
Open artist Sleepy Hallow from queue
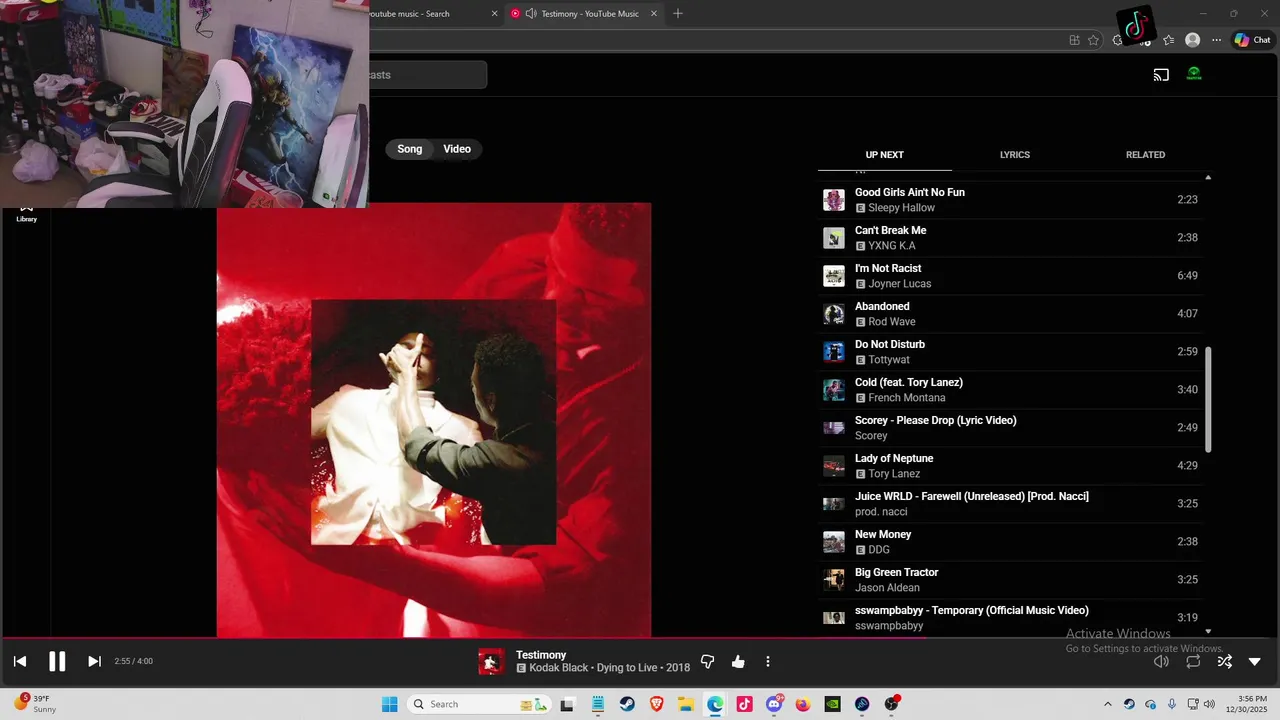point(901,208)
